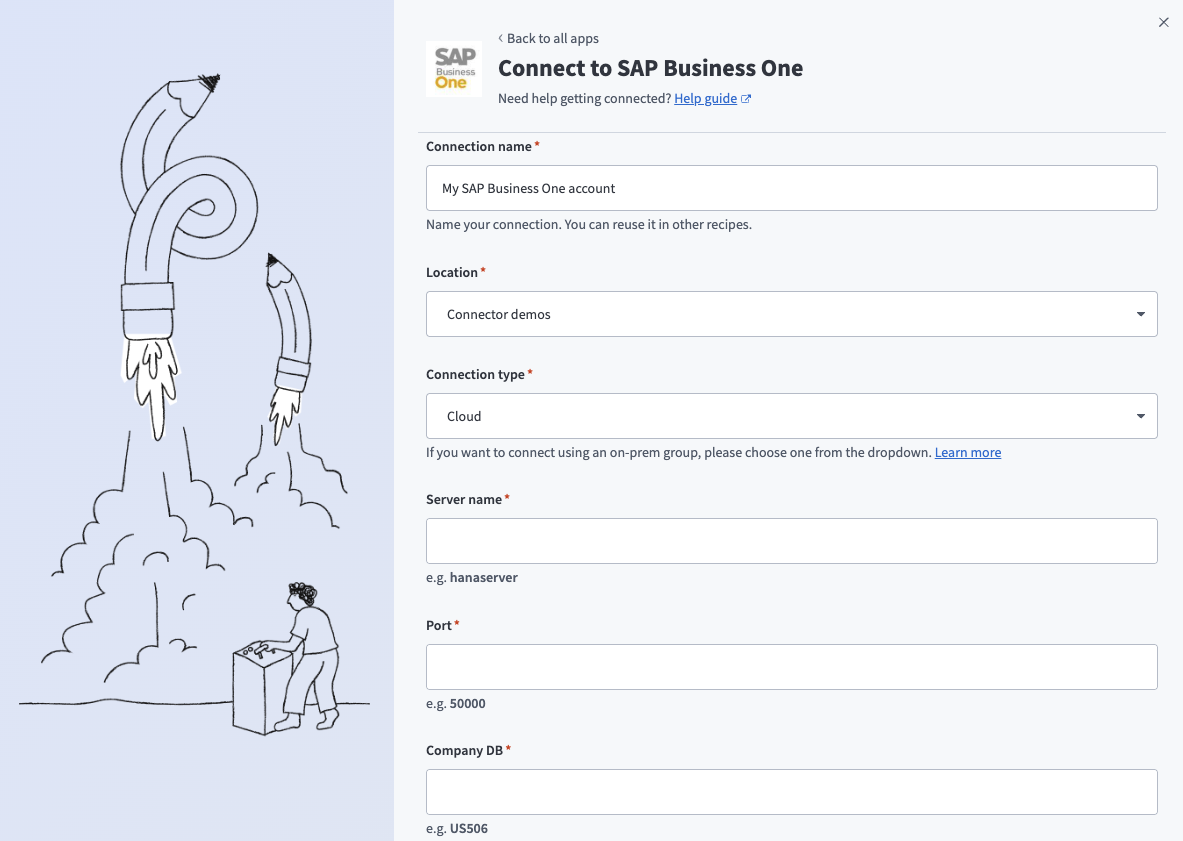Open the Learn more link about on-prem groups
Screen dimensions: 1183x841
click(x=967, y=453)
